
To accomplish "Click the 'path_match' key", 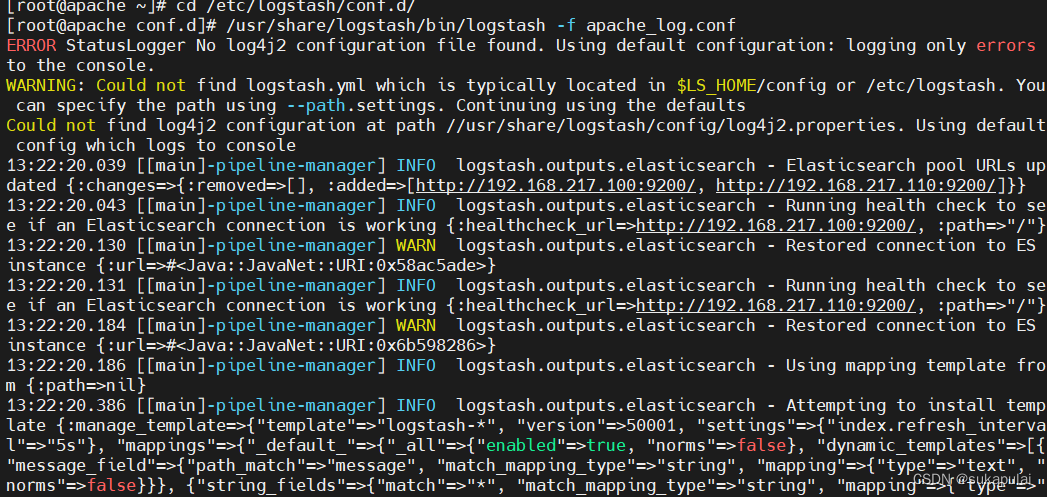I will (x=254, y=466).
